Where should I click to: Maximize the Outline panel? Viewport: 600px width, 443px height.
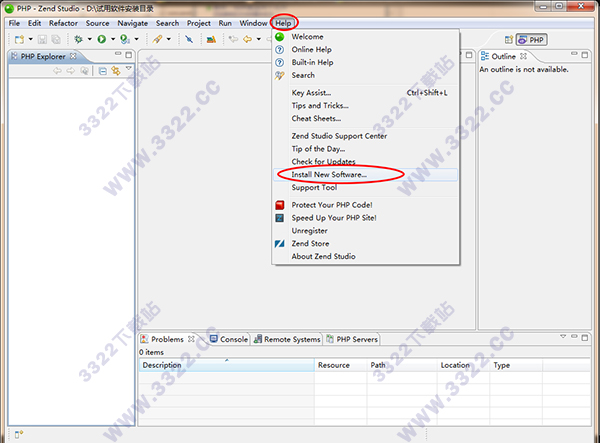585,55
